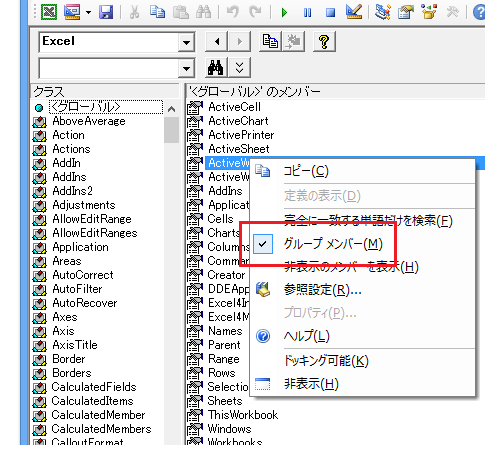Click the View Definition button

click(x=293, y=42)
